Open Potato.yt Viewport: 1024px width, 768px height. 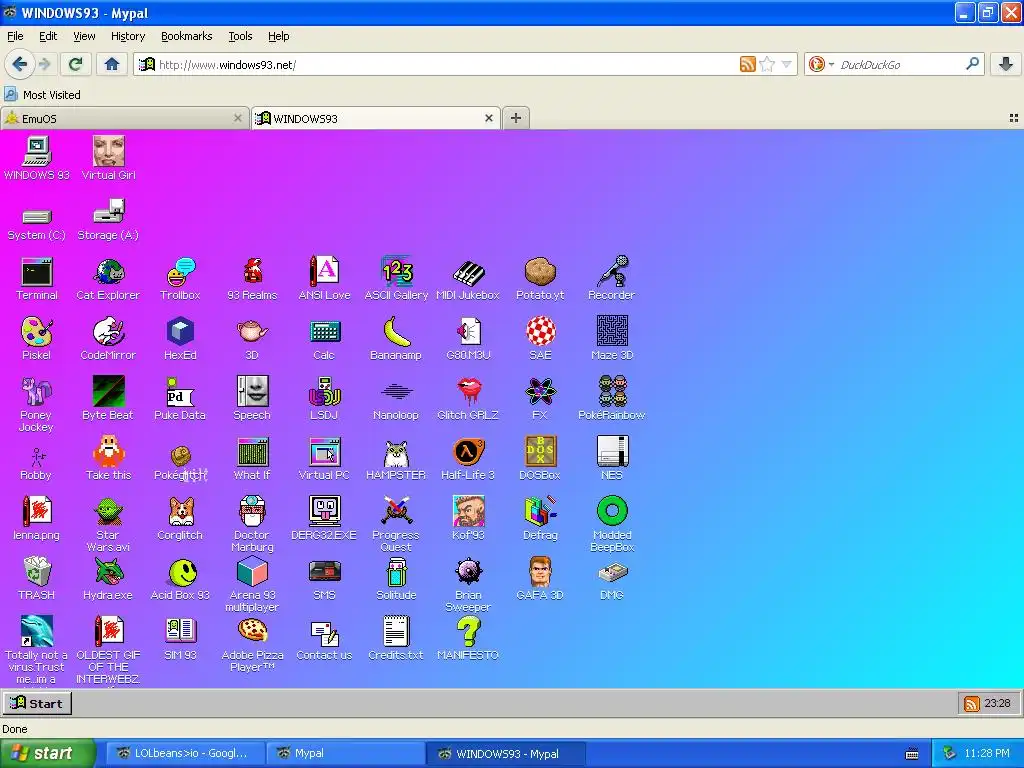coord(540,279)
